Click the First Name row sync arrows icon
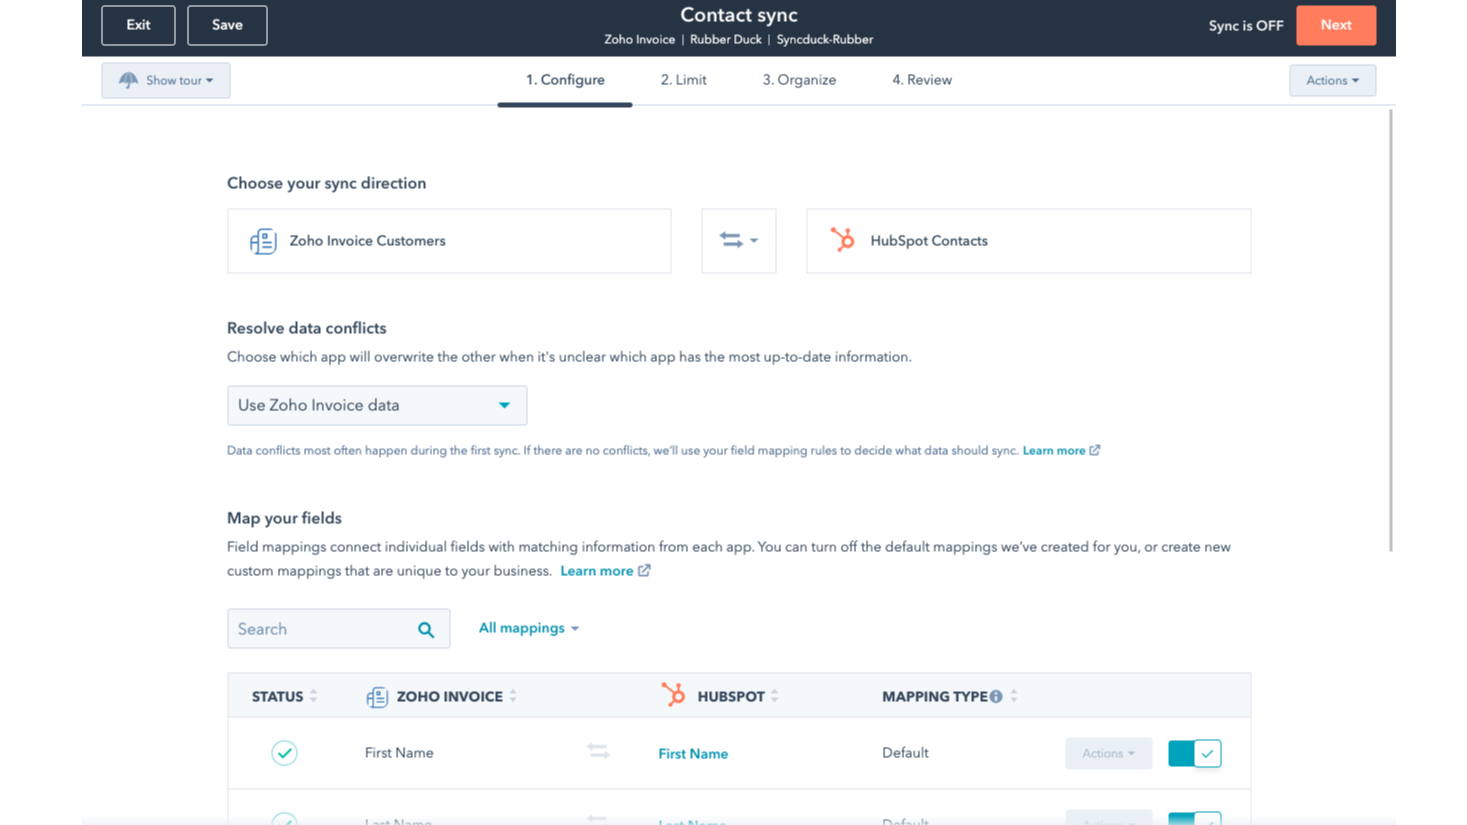1467x825 pixels. coord(598,751)
